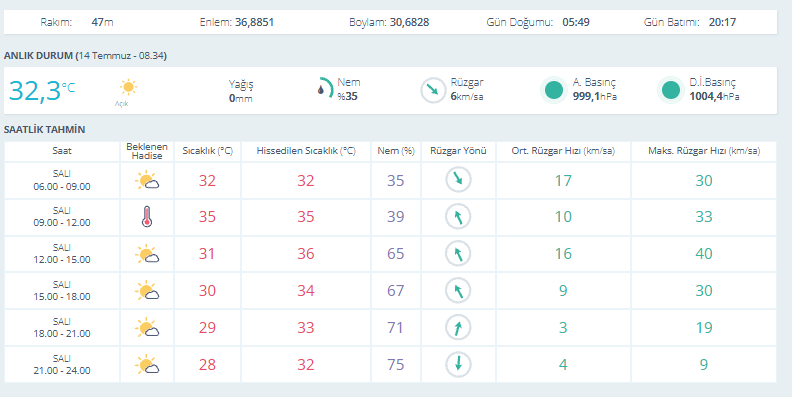Click the thermometer icon for 09.00 - 12.00
The image size is (792, 397).
click(147, 217)
